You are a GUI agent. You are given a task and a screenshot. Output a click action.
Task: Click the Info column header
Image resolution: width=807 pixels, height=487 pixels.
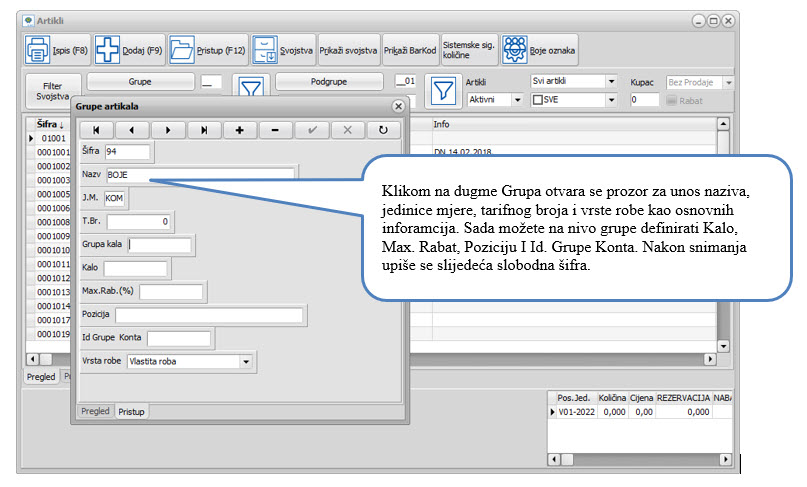573,124
